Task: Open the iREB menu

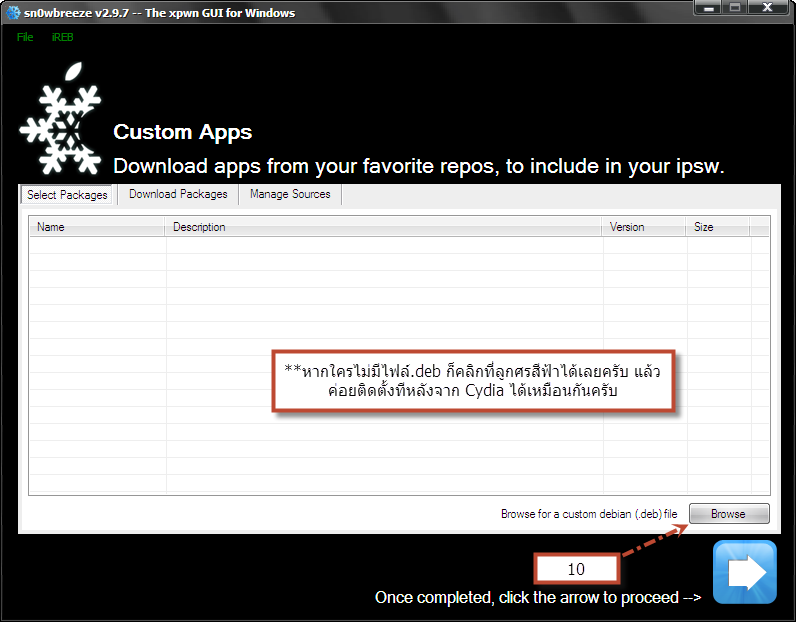Action: click(63, 37)
